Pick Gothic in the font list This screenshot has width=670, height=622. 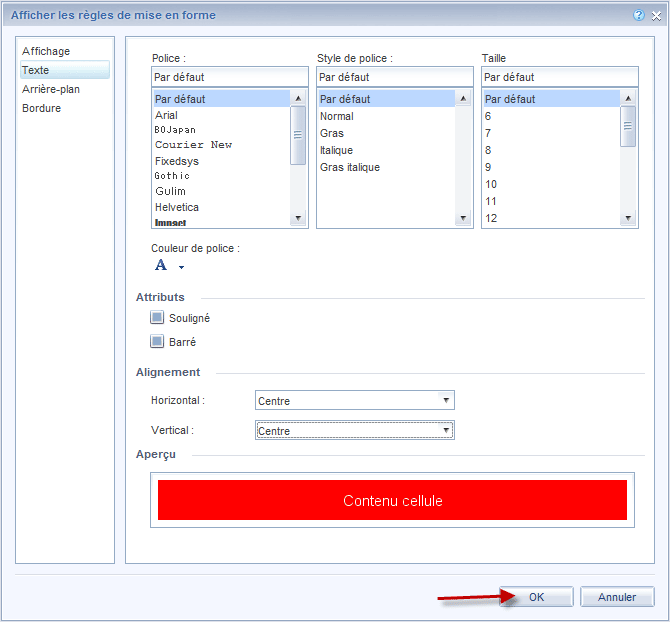tap(221, 176)
